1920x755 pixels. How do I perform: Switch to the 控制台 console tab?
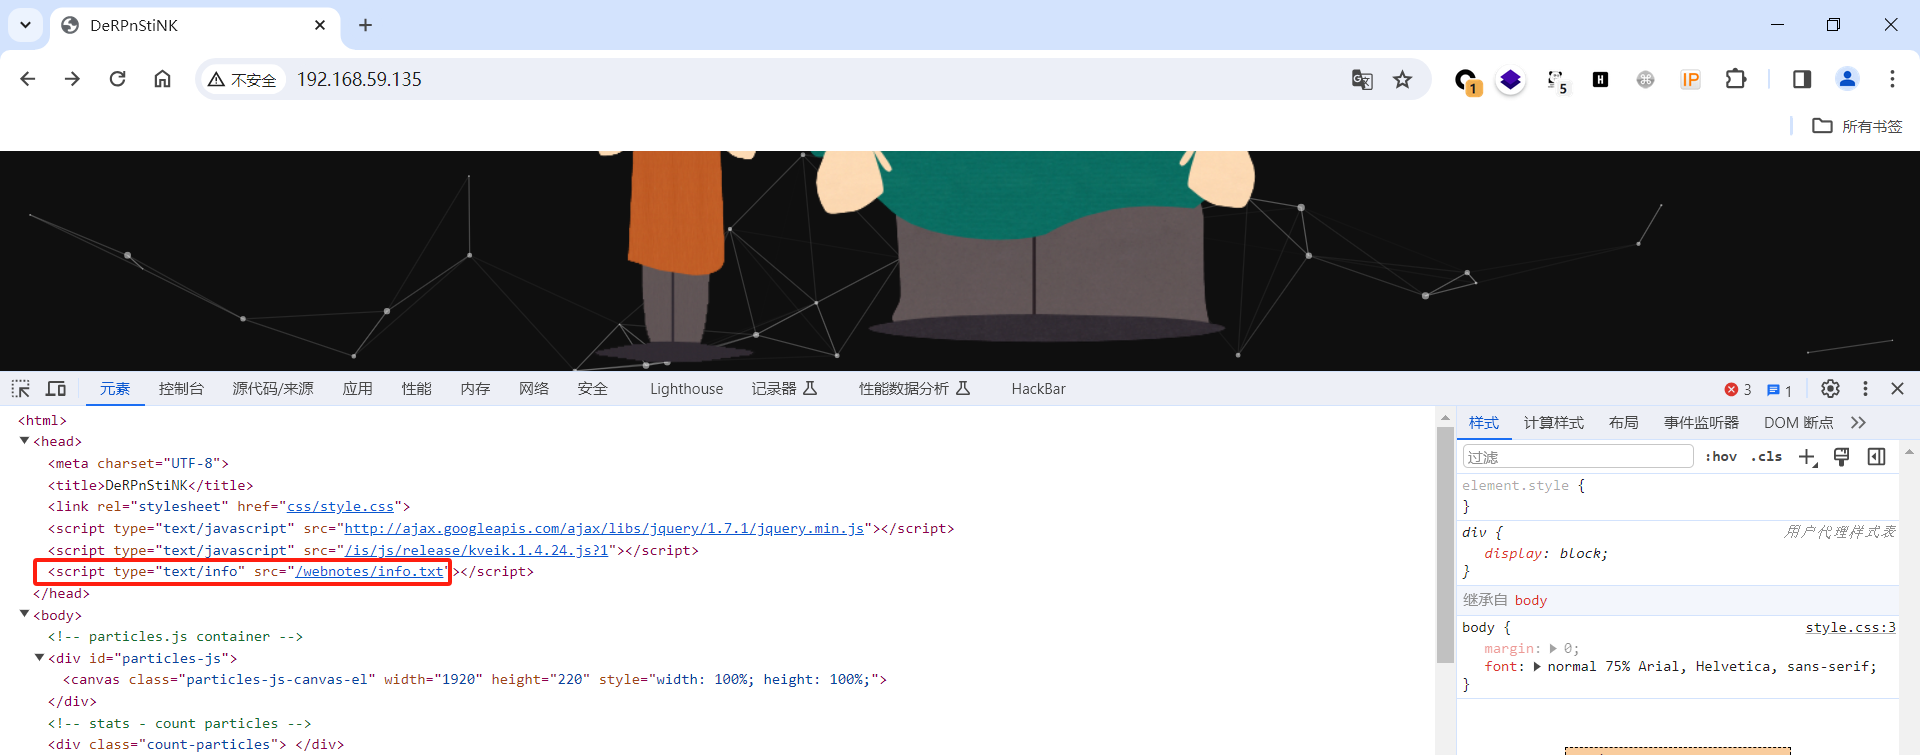pyautogui.click(x=181, y=389)
